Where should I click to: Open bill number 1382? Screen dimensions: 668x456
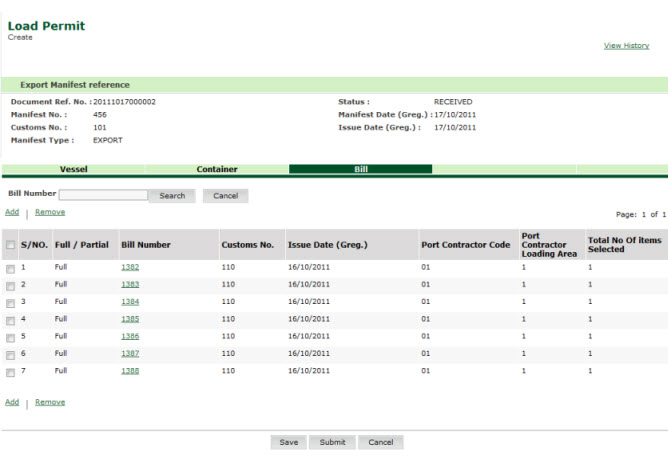click(x=130, y=268)
